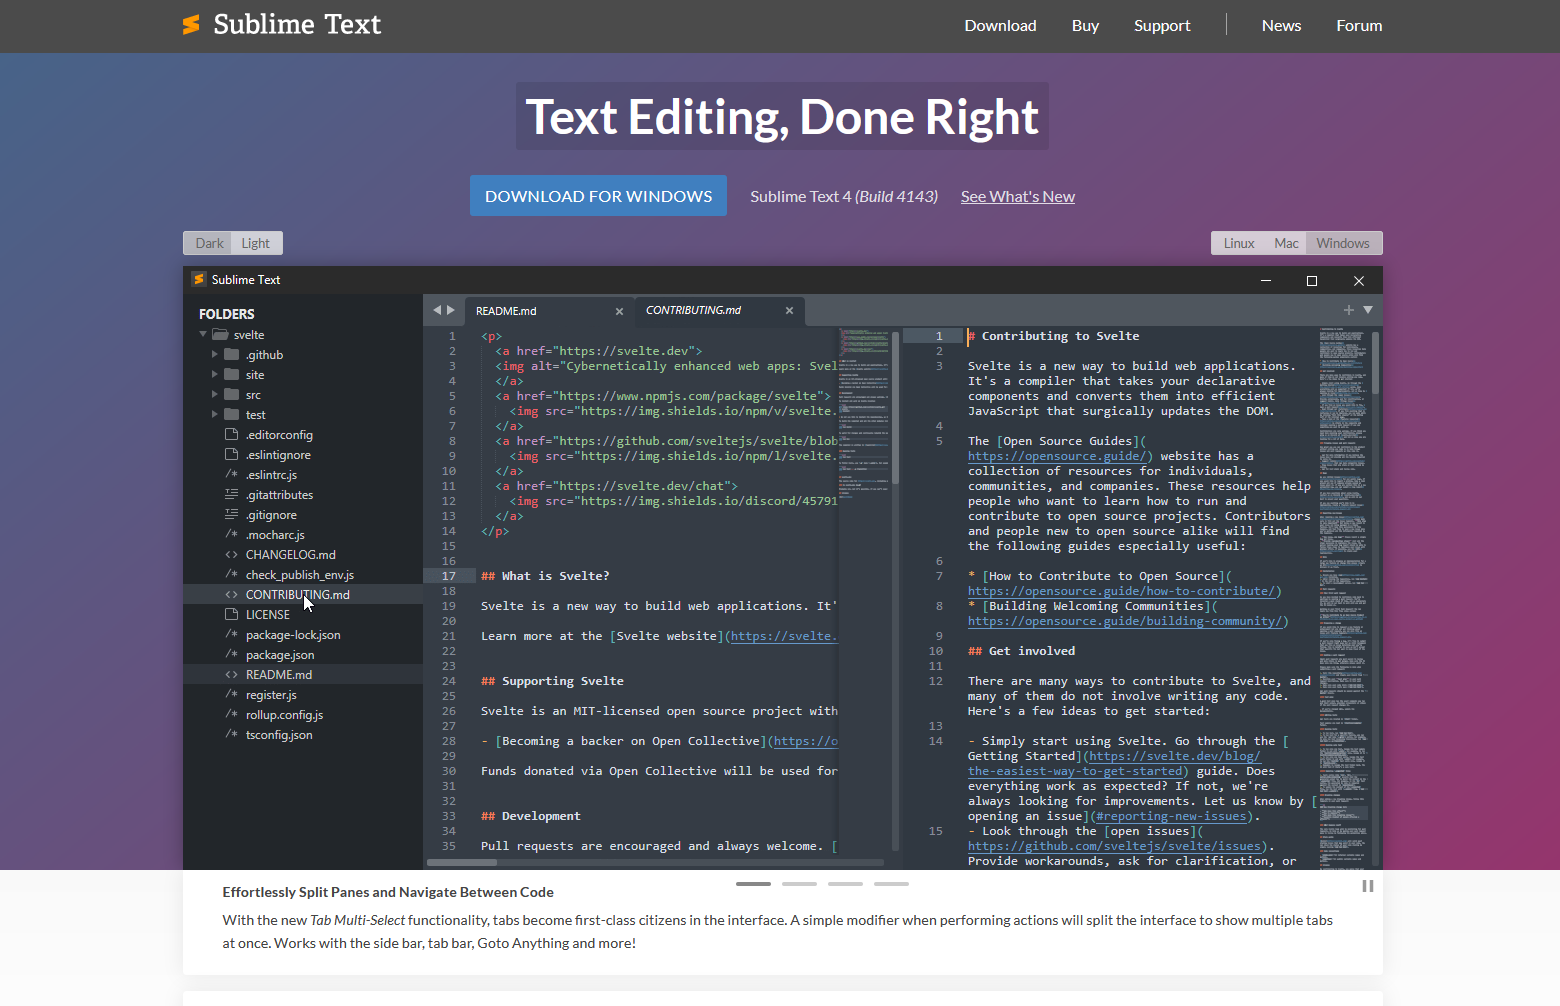
Task: Select the Windows platform option
Action: 1343,243
